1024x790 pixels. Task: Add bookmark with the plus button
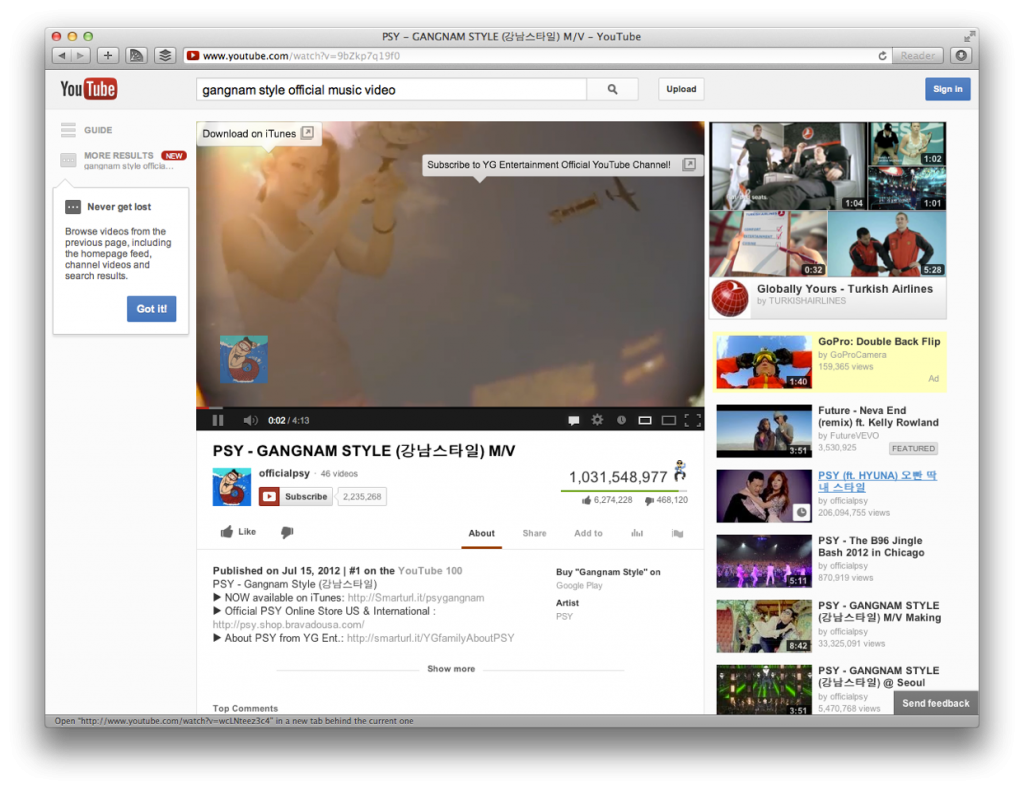point(108,55)
